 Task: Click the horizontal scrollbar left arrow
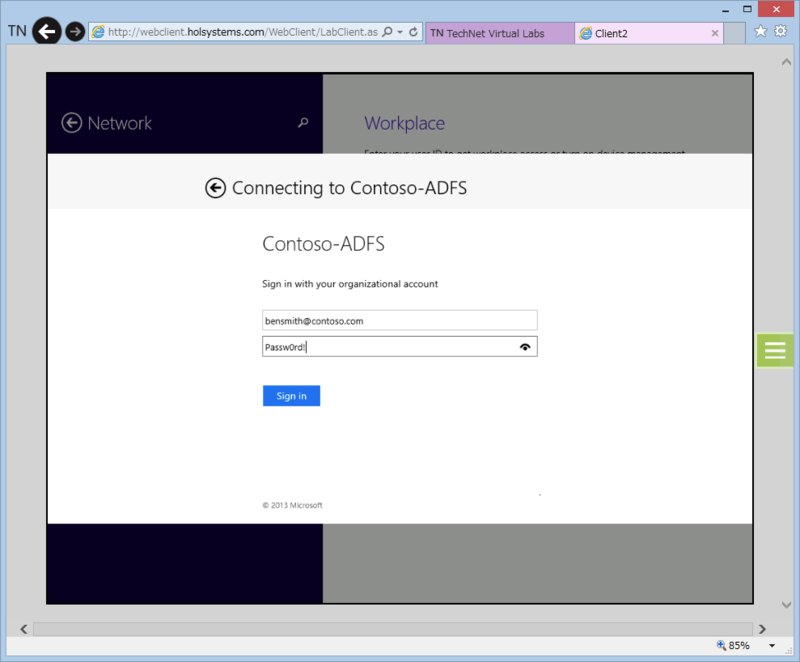coord(23,629)
